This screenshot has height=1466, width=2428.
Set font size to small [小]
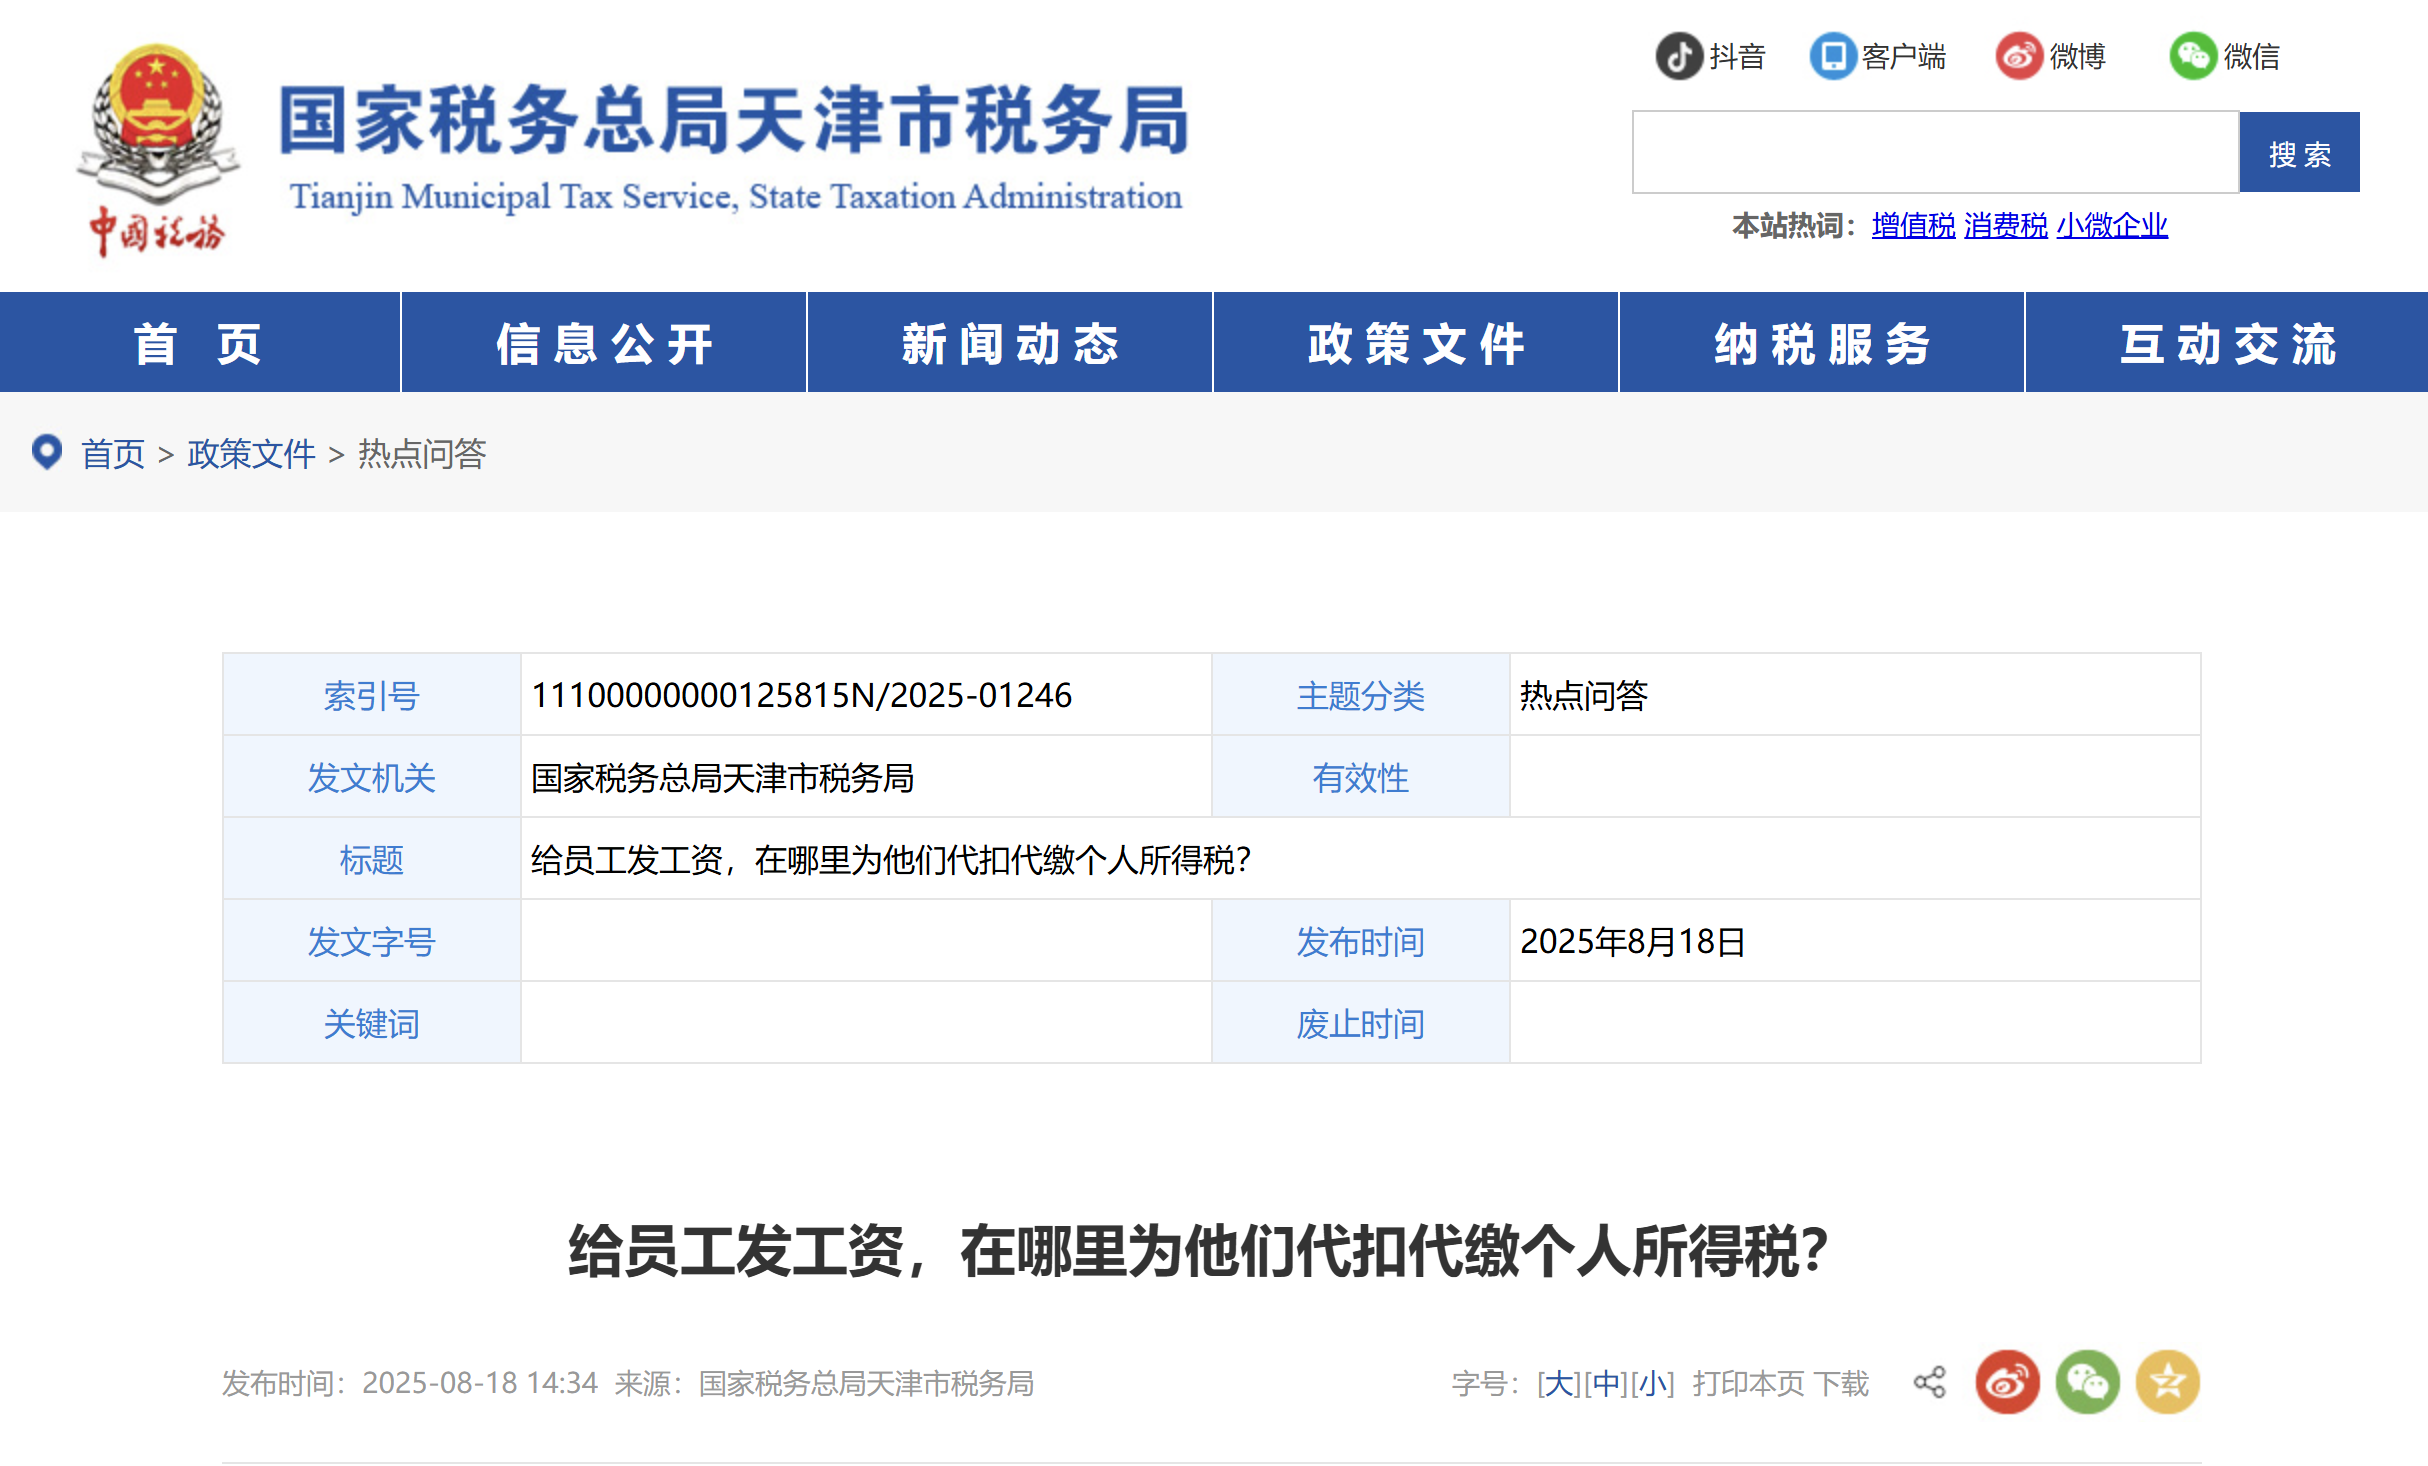click(1652, 1384)
